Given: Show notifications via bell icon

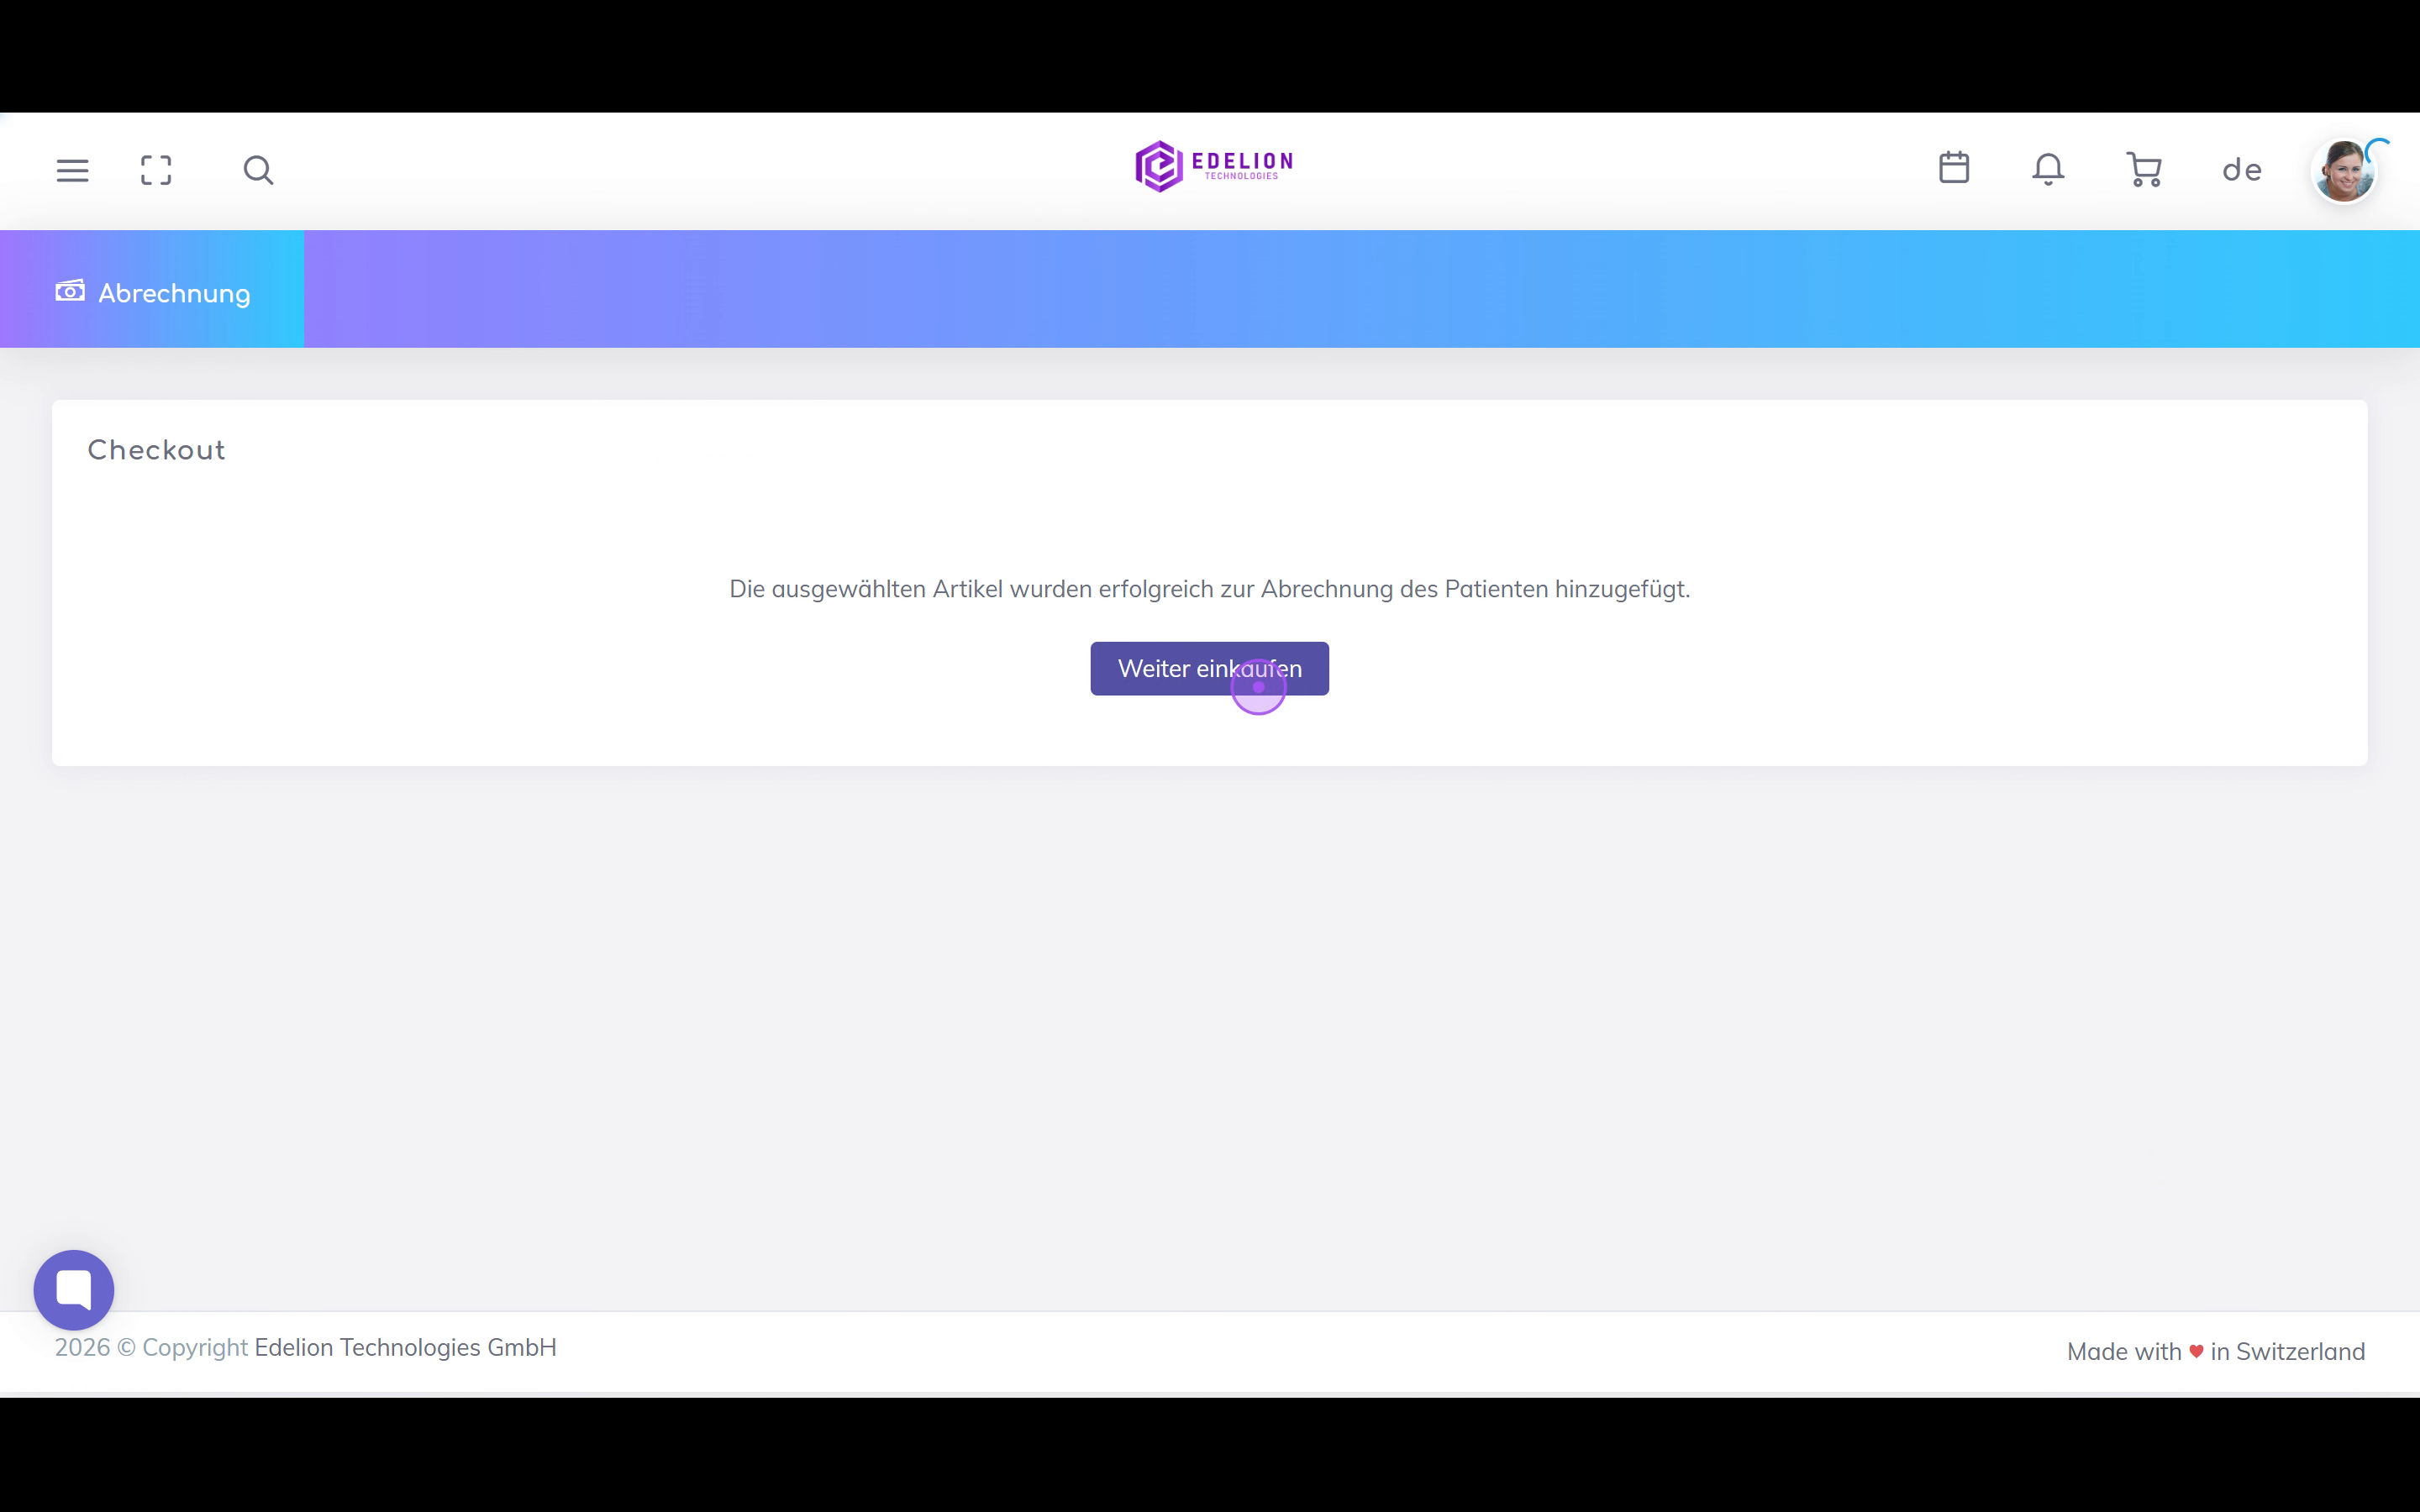Looking at the screenshot, I should pyautogui.click(x=2048, y=169).
